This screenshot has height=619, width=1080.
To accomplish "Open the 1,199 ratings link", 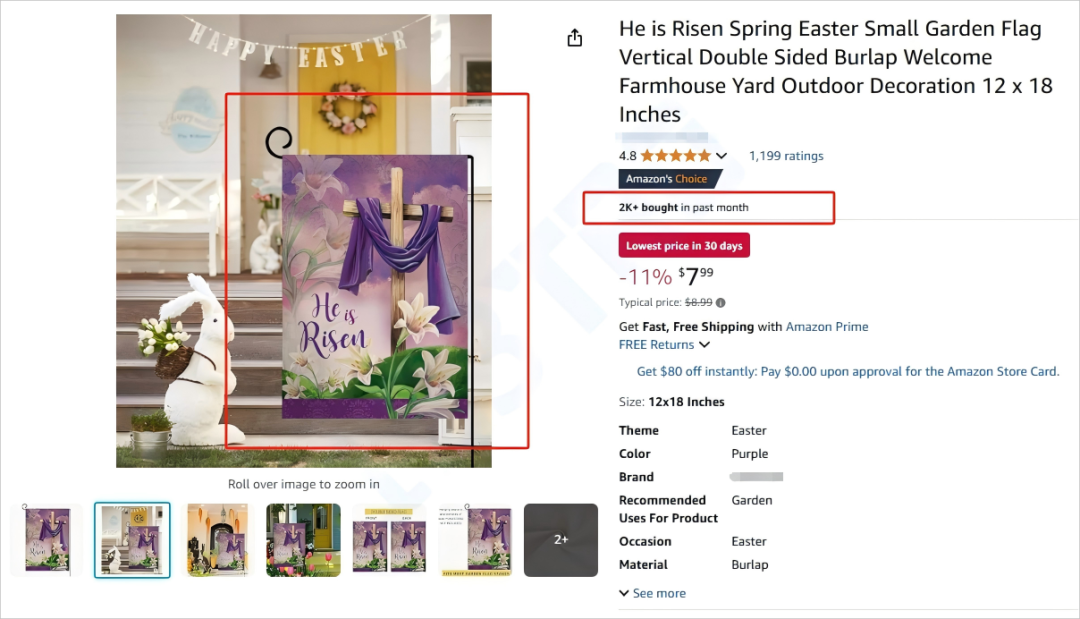I will pyautogui.click(x=786, y=156).
